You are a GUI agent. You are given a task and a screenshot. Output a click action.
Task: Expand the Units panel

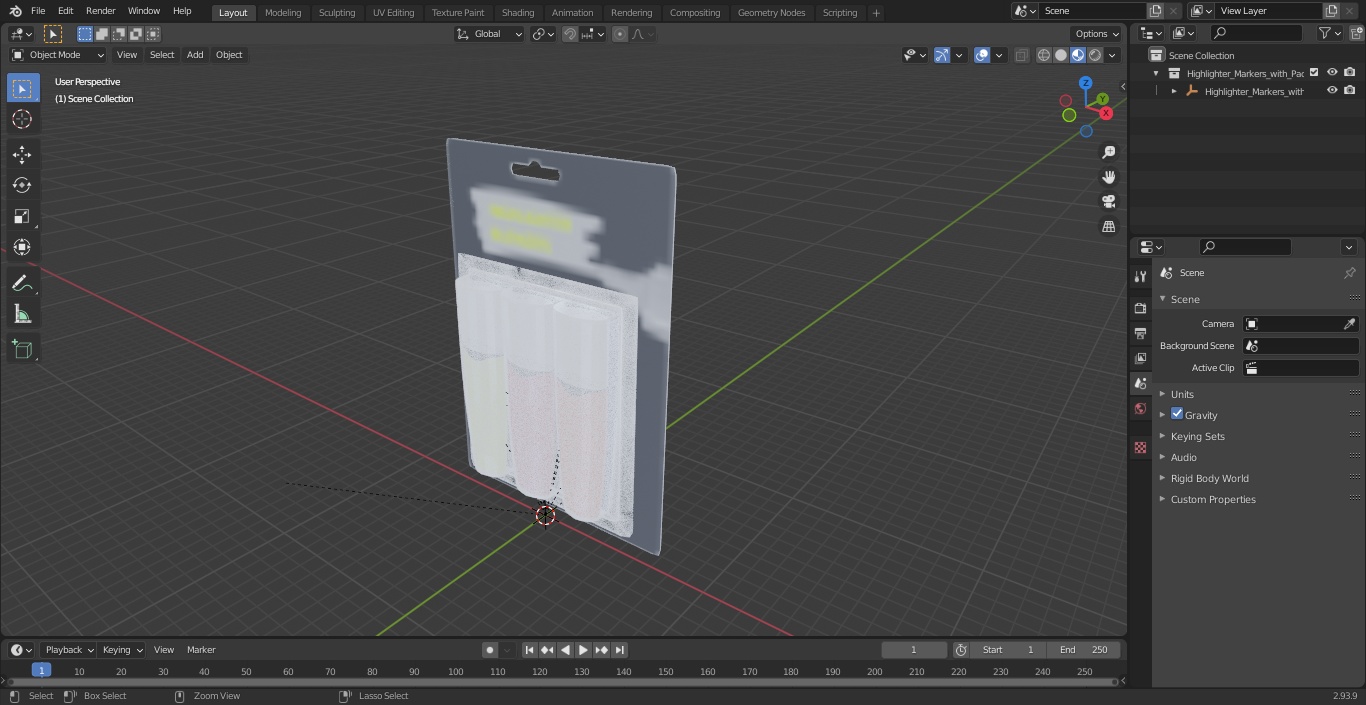point(1182,394)
